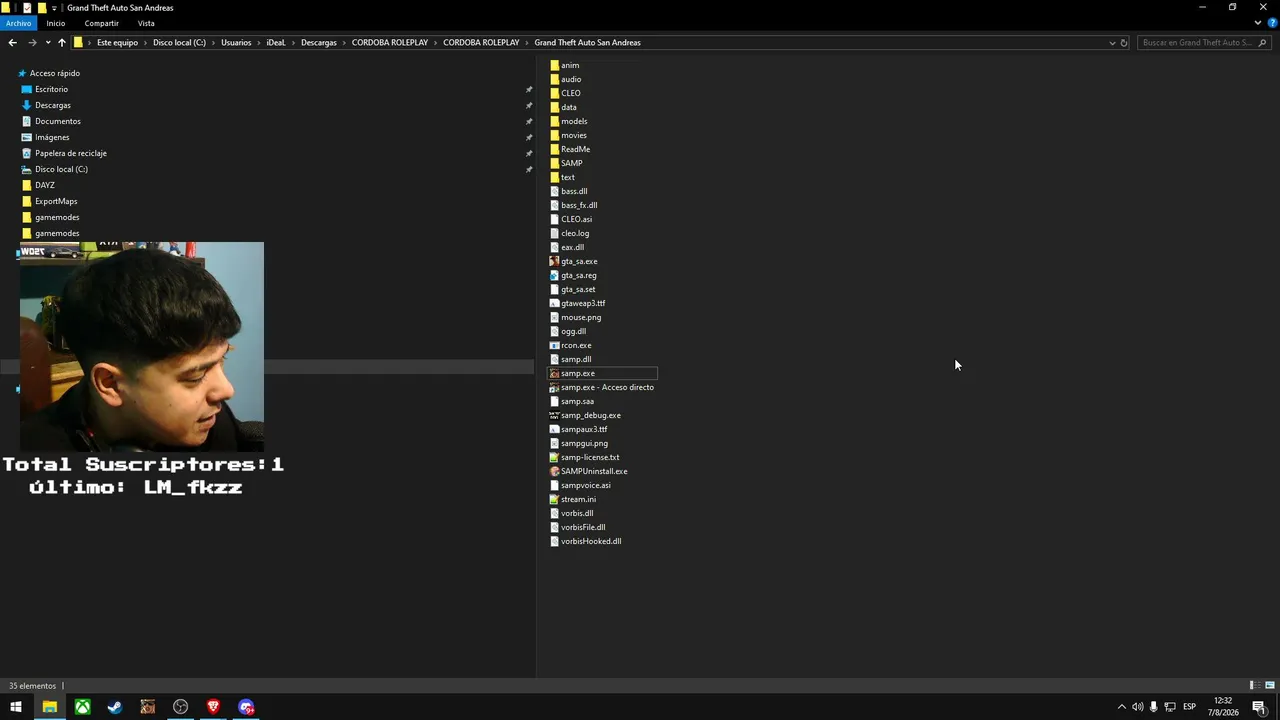The width and height of the screenshot is (1280, 720).
Task: Go back to the previous folder
Action: (12, 43)
